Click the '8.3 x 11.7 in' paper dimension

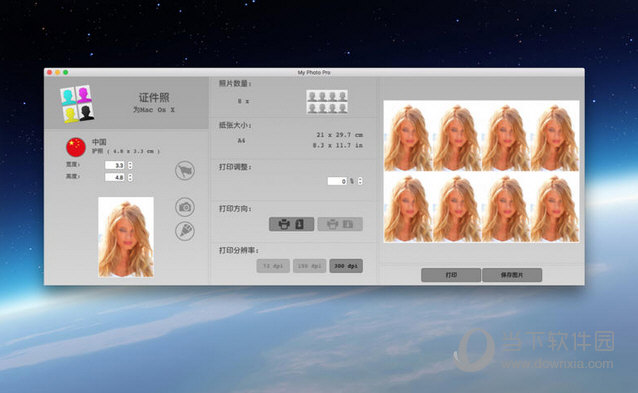[x=338, y=145]
